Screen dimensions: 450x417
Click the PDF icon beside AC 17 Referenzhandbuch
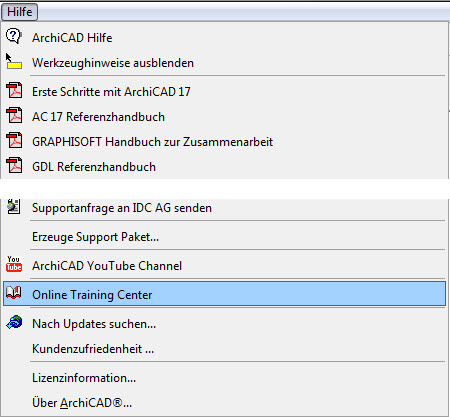[14, 115]
